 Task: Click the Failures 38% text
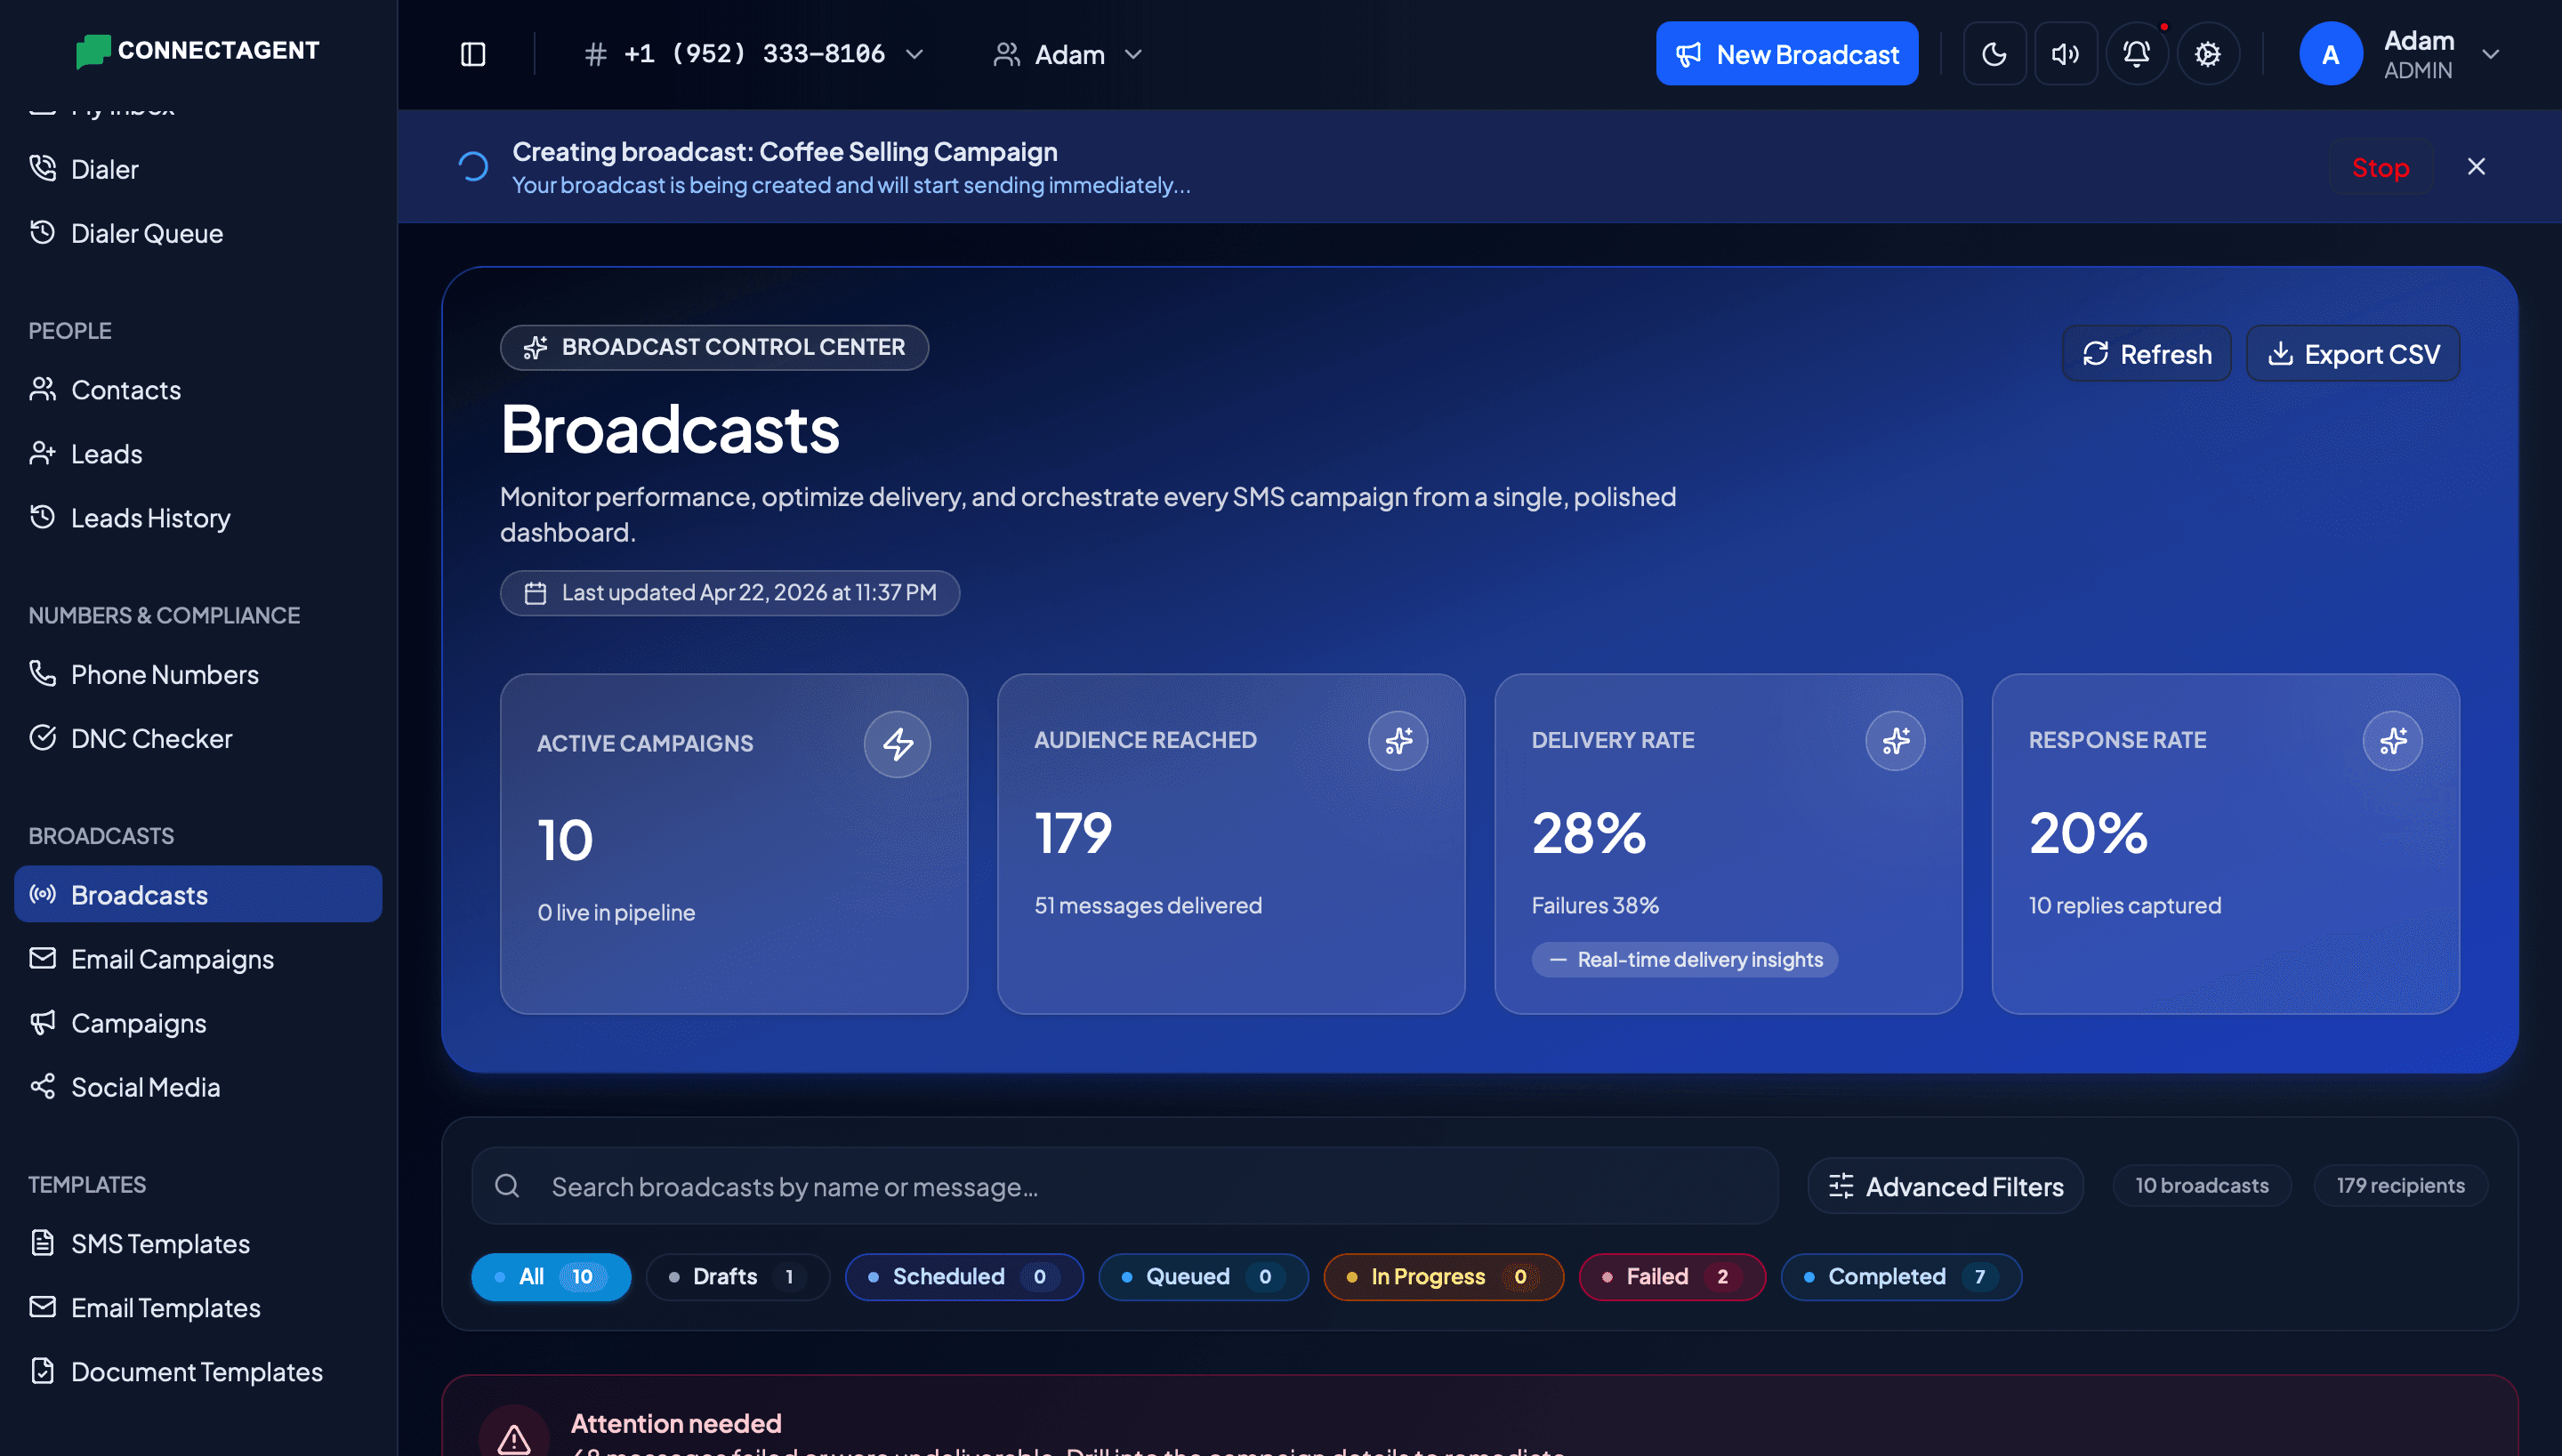click(1595, 906)
